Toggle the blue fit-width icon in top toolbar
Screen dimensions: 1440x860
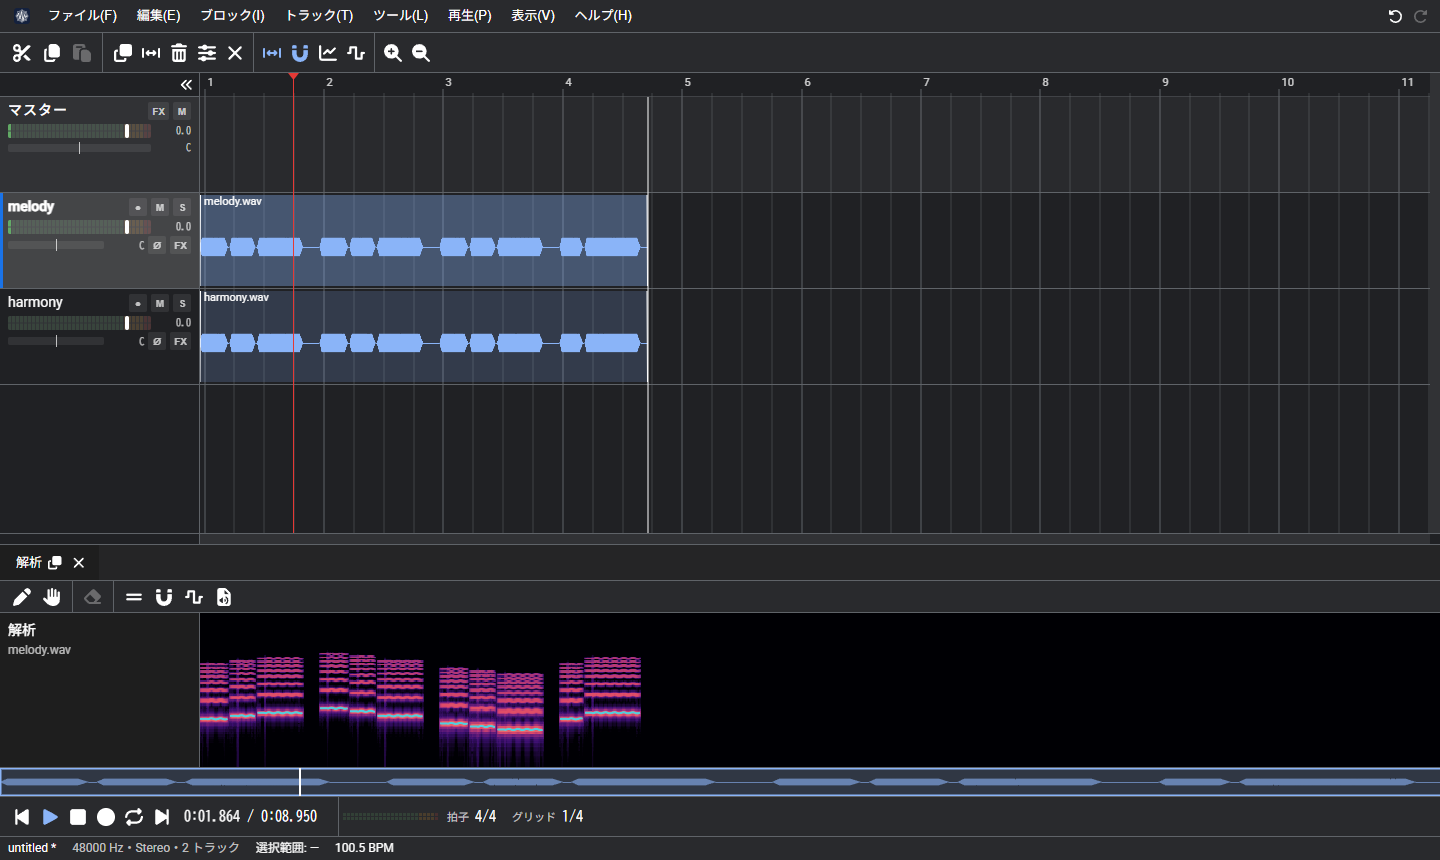click(272, 53)
